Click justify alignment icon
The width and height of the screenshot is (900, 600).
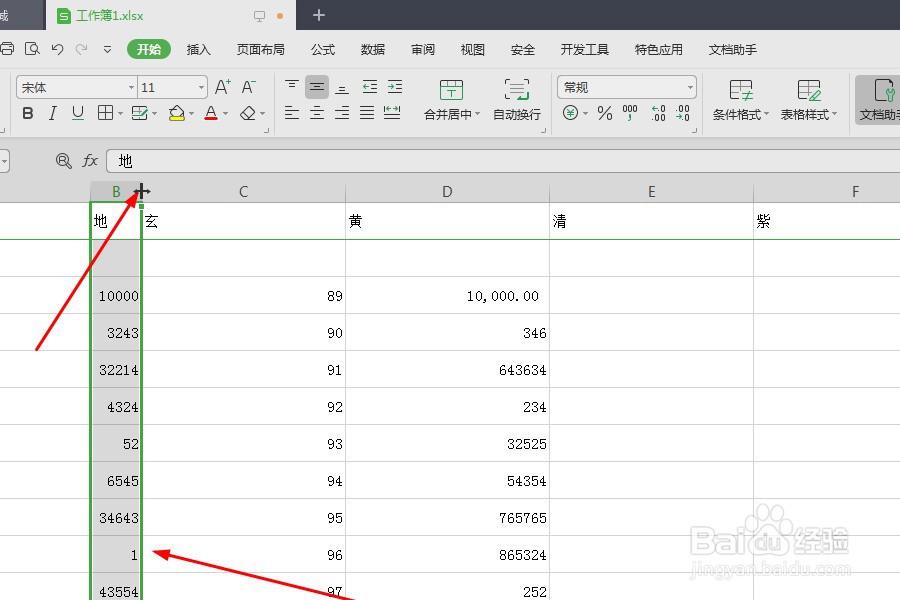(x=367, y=113)
